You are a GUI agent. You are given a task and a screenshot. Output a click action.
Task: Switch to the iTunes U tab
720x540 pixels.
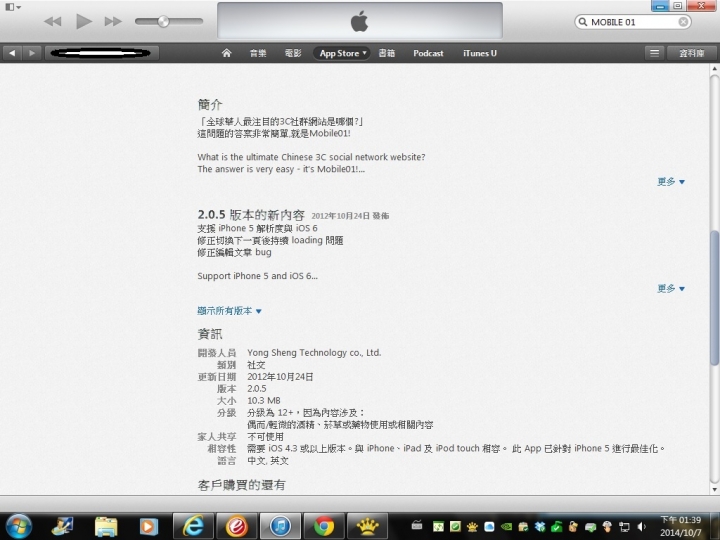(480, 53)
